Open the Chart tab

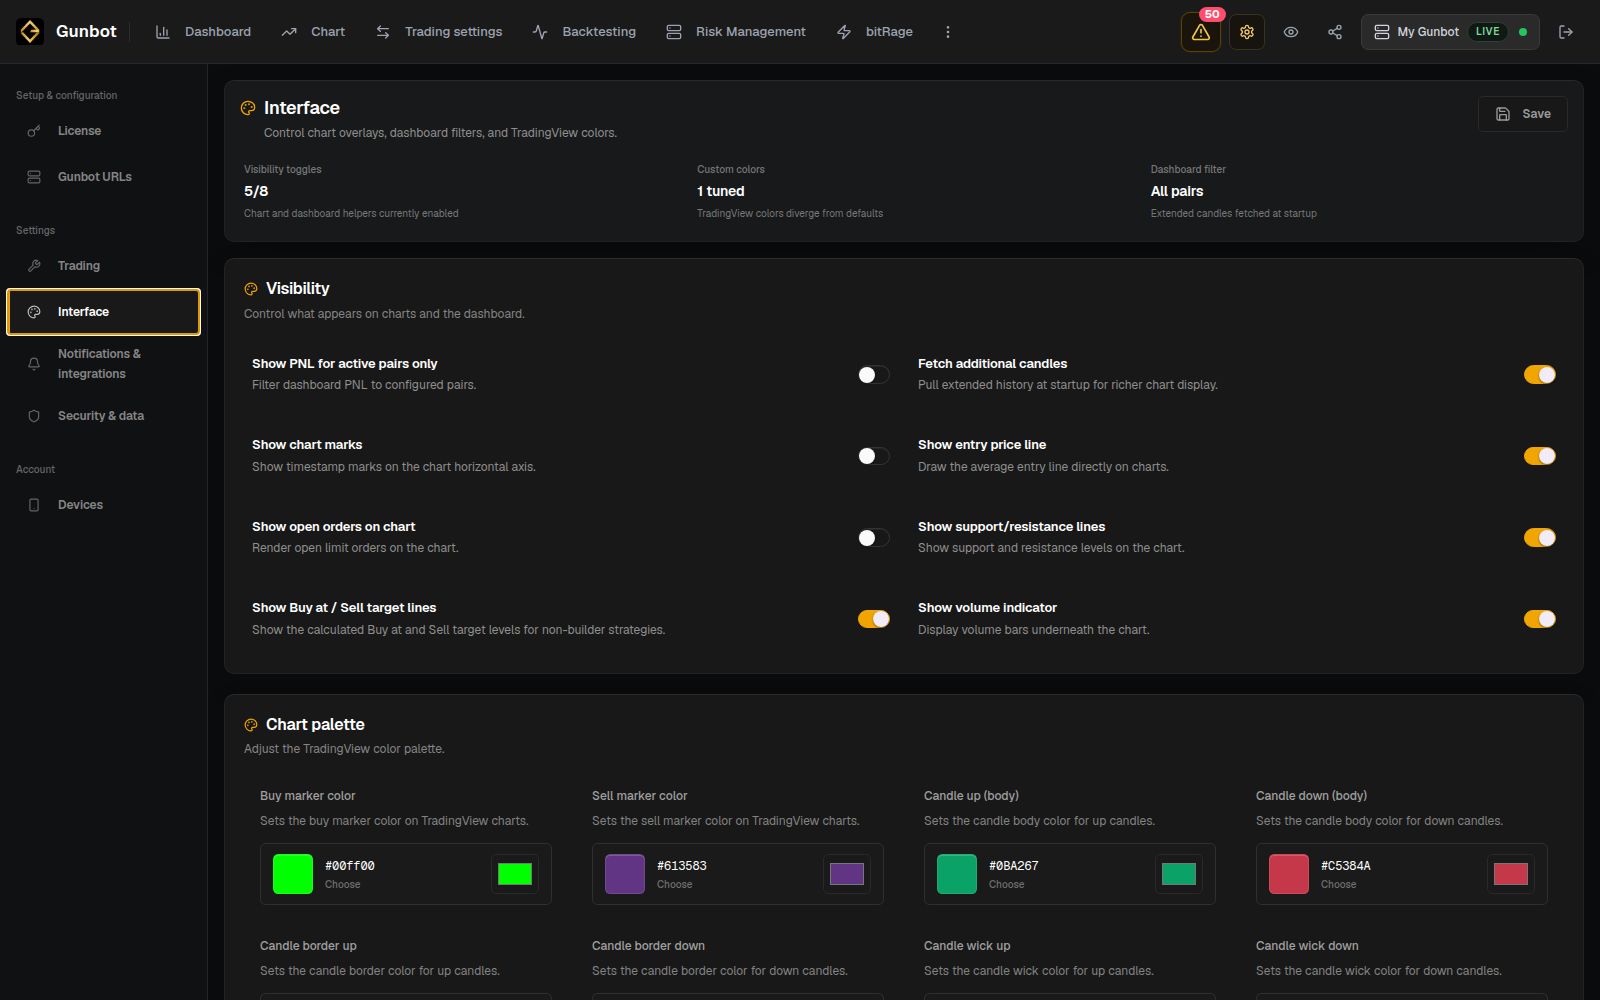click(314, 32)
